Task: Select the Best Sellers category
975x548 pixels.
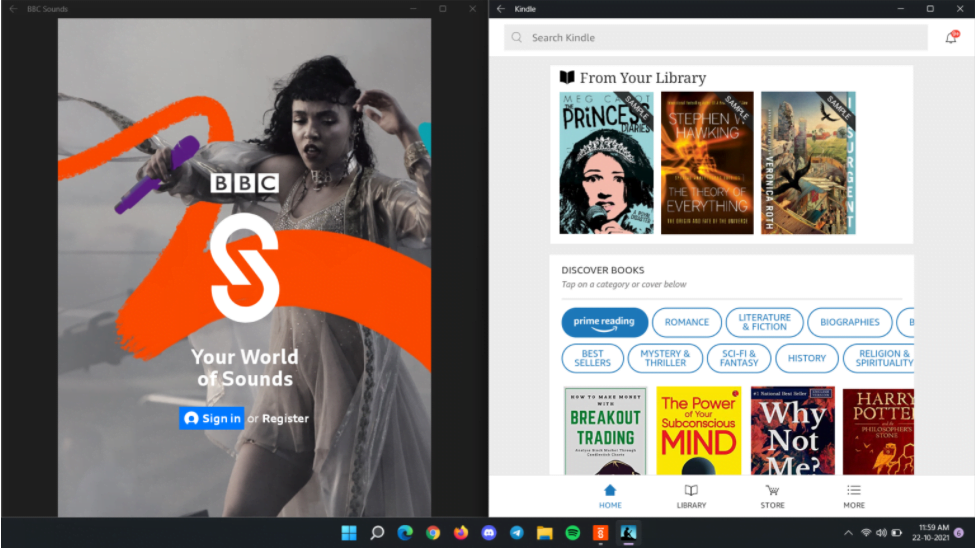Action: tap(592, 358)
